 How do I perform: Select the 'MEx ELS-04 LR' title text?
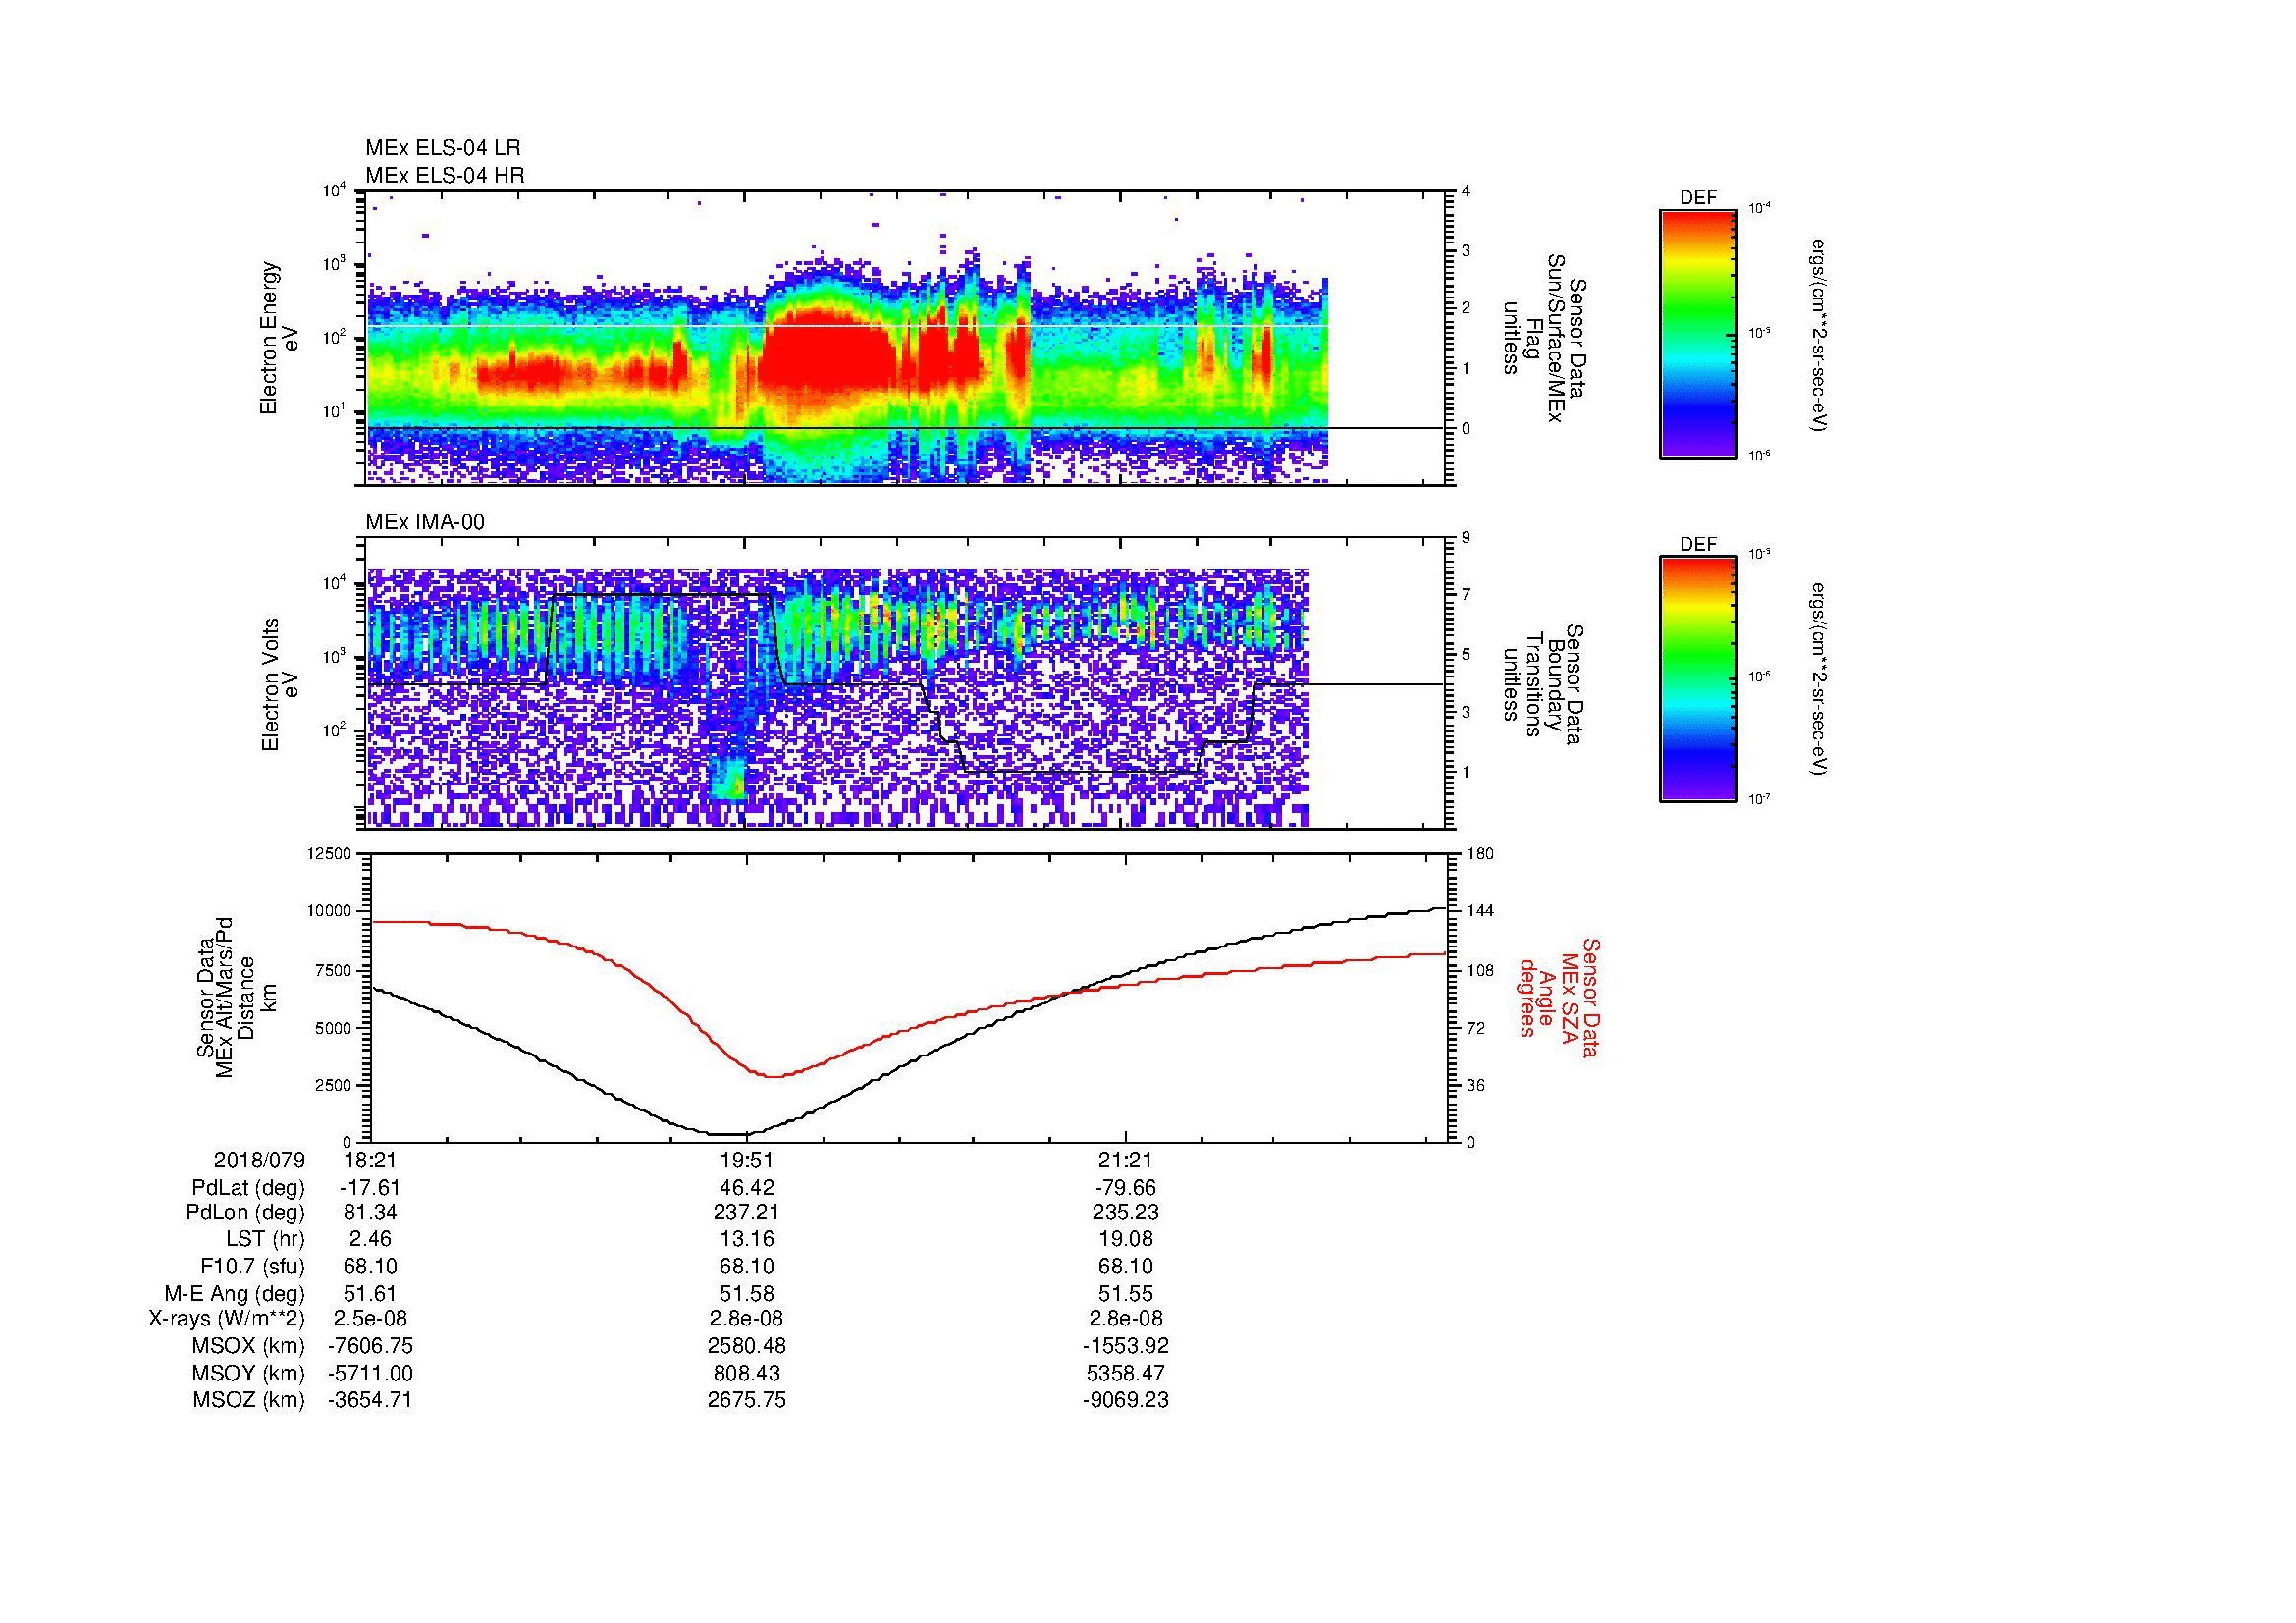443,148
